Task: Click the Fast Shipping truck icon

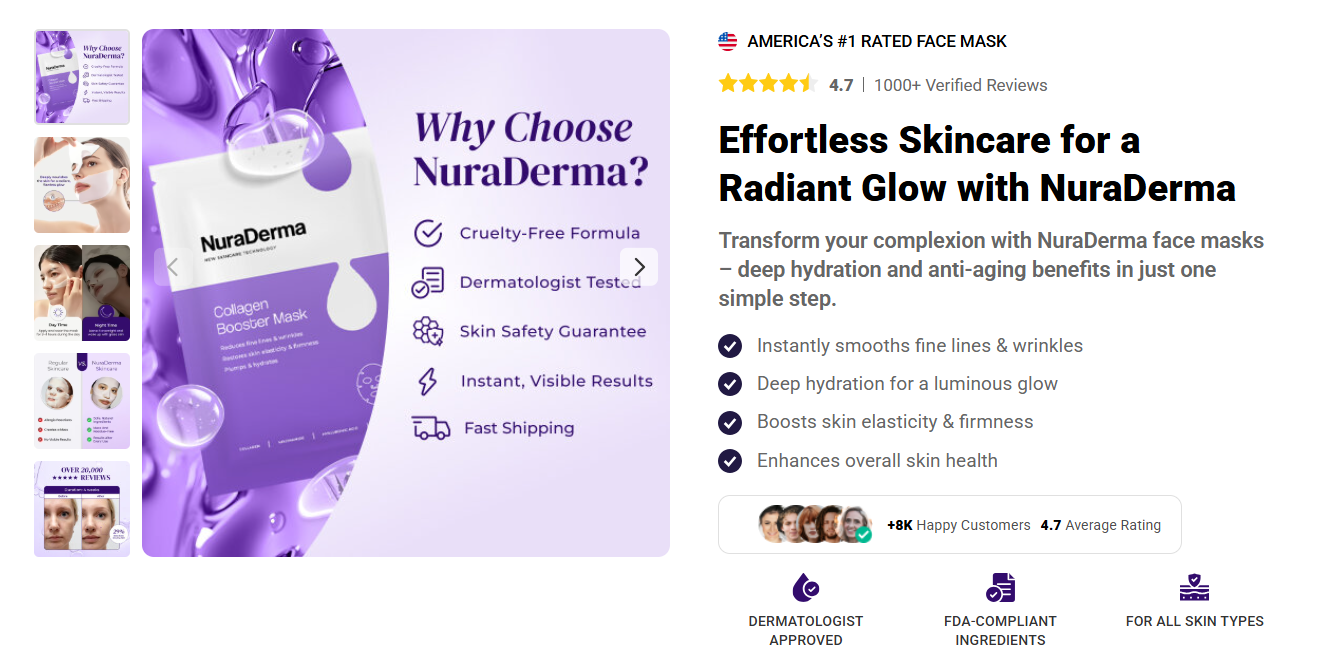Action: (x=431, y=428)
